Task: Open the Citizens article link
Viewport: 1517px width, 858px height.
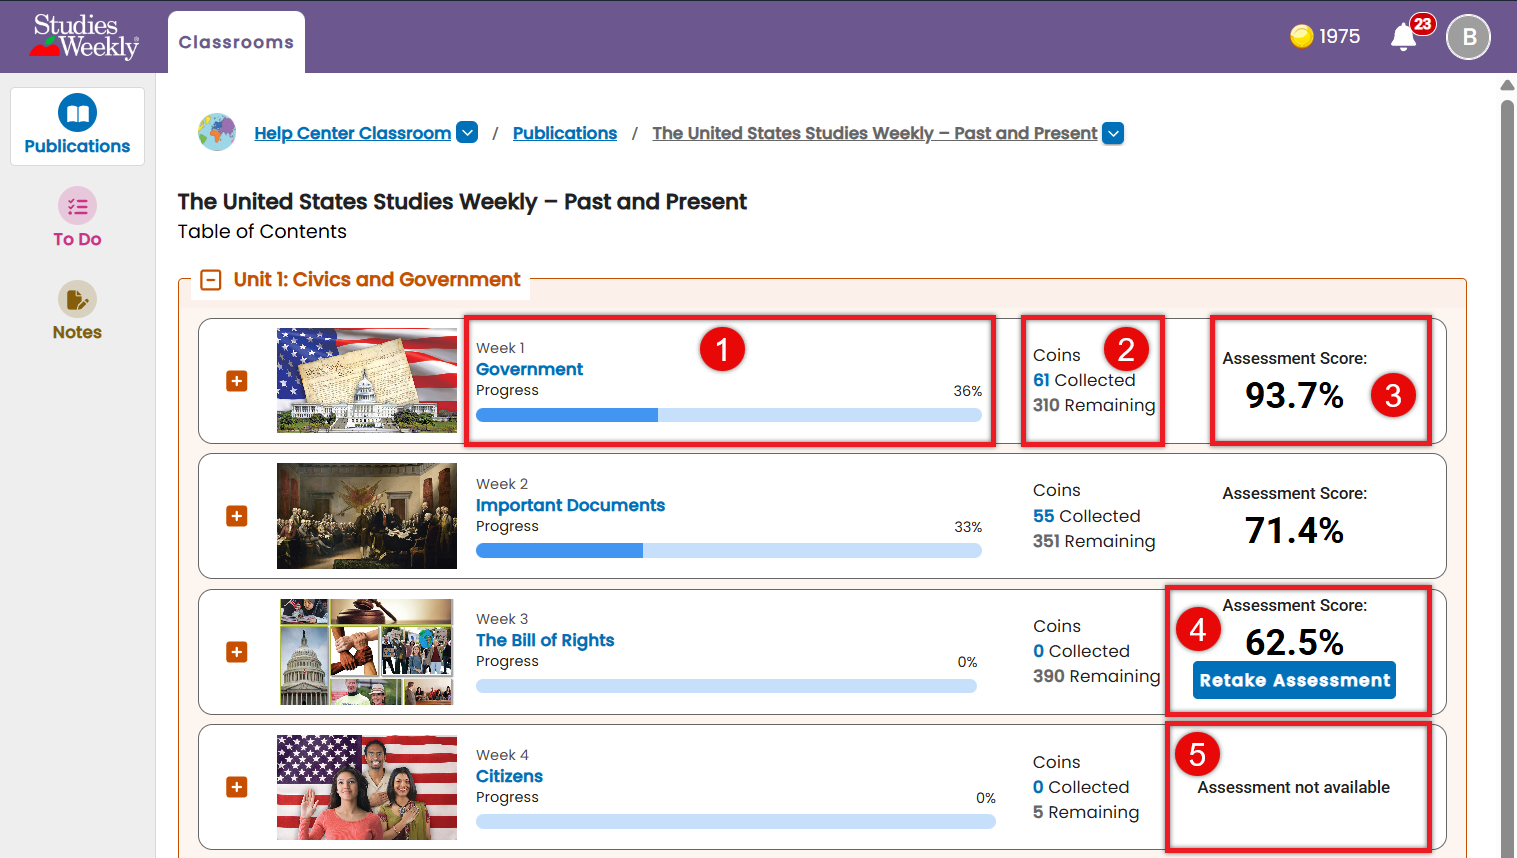Action: 509,776
